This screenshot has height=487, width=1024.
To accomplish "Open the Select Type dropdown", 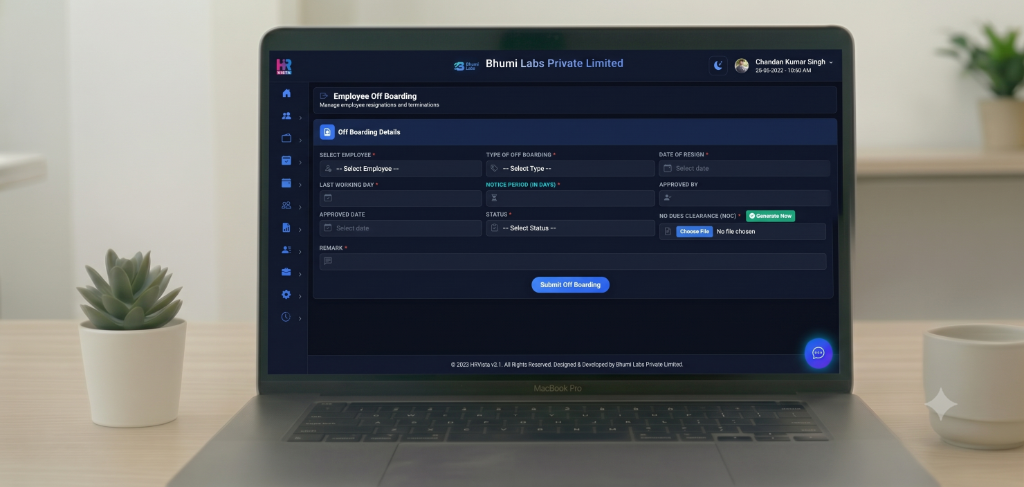I will pyautogui.click(x=570, y=168).
